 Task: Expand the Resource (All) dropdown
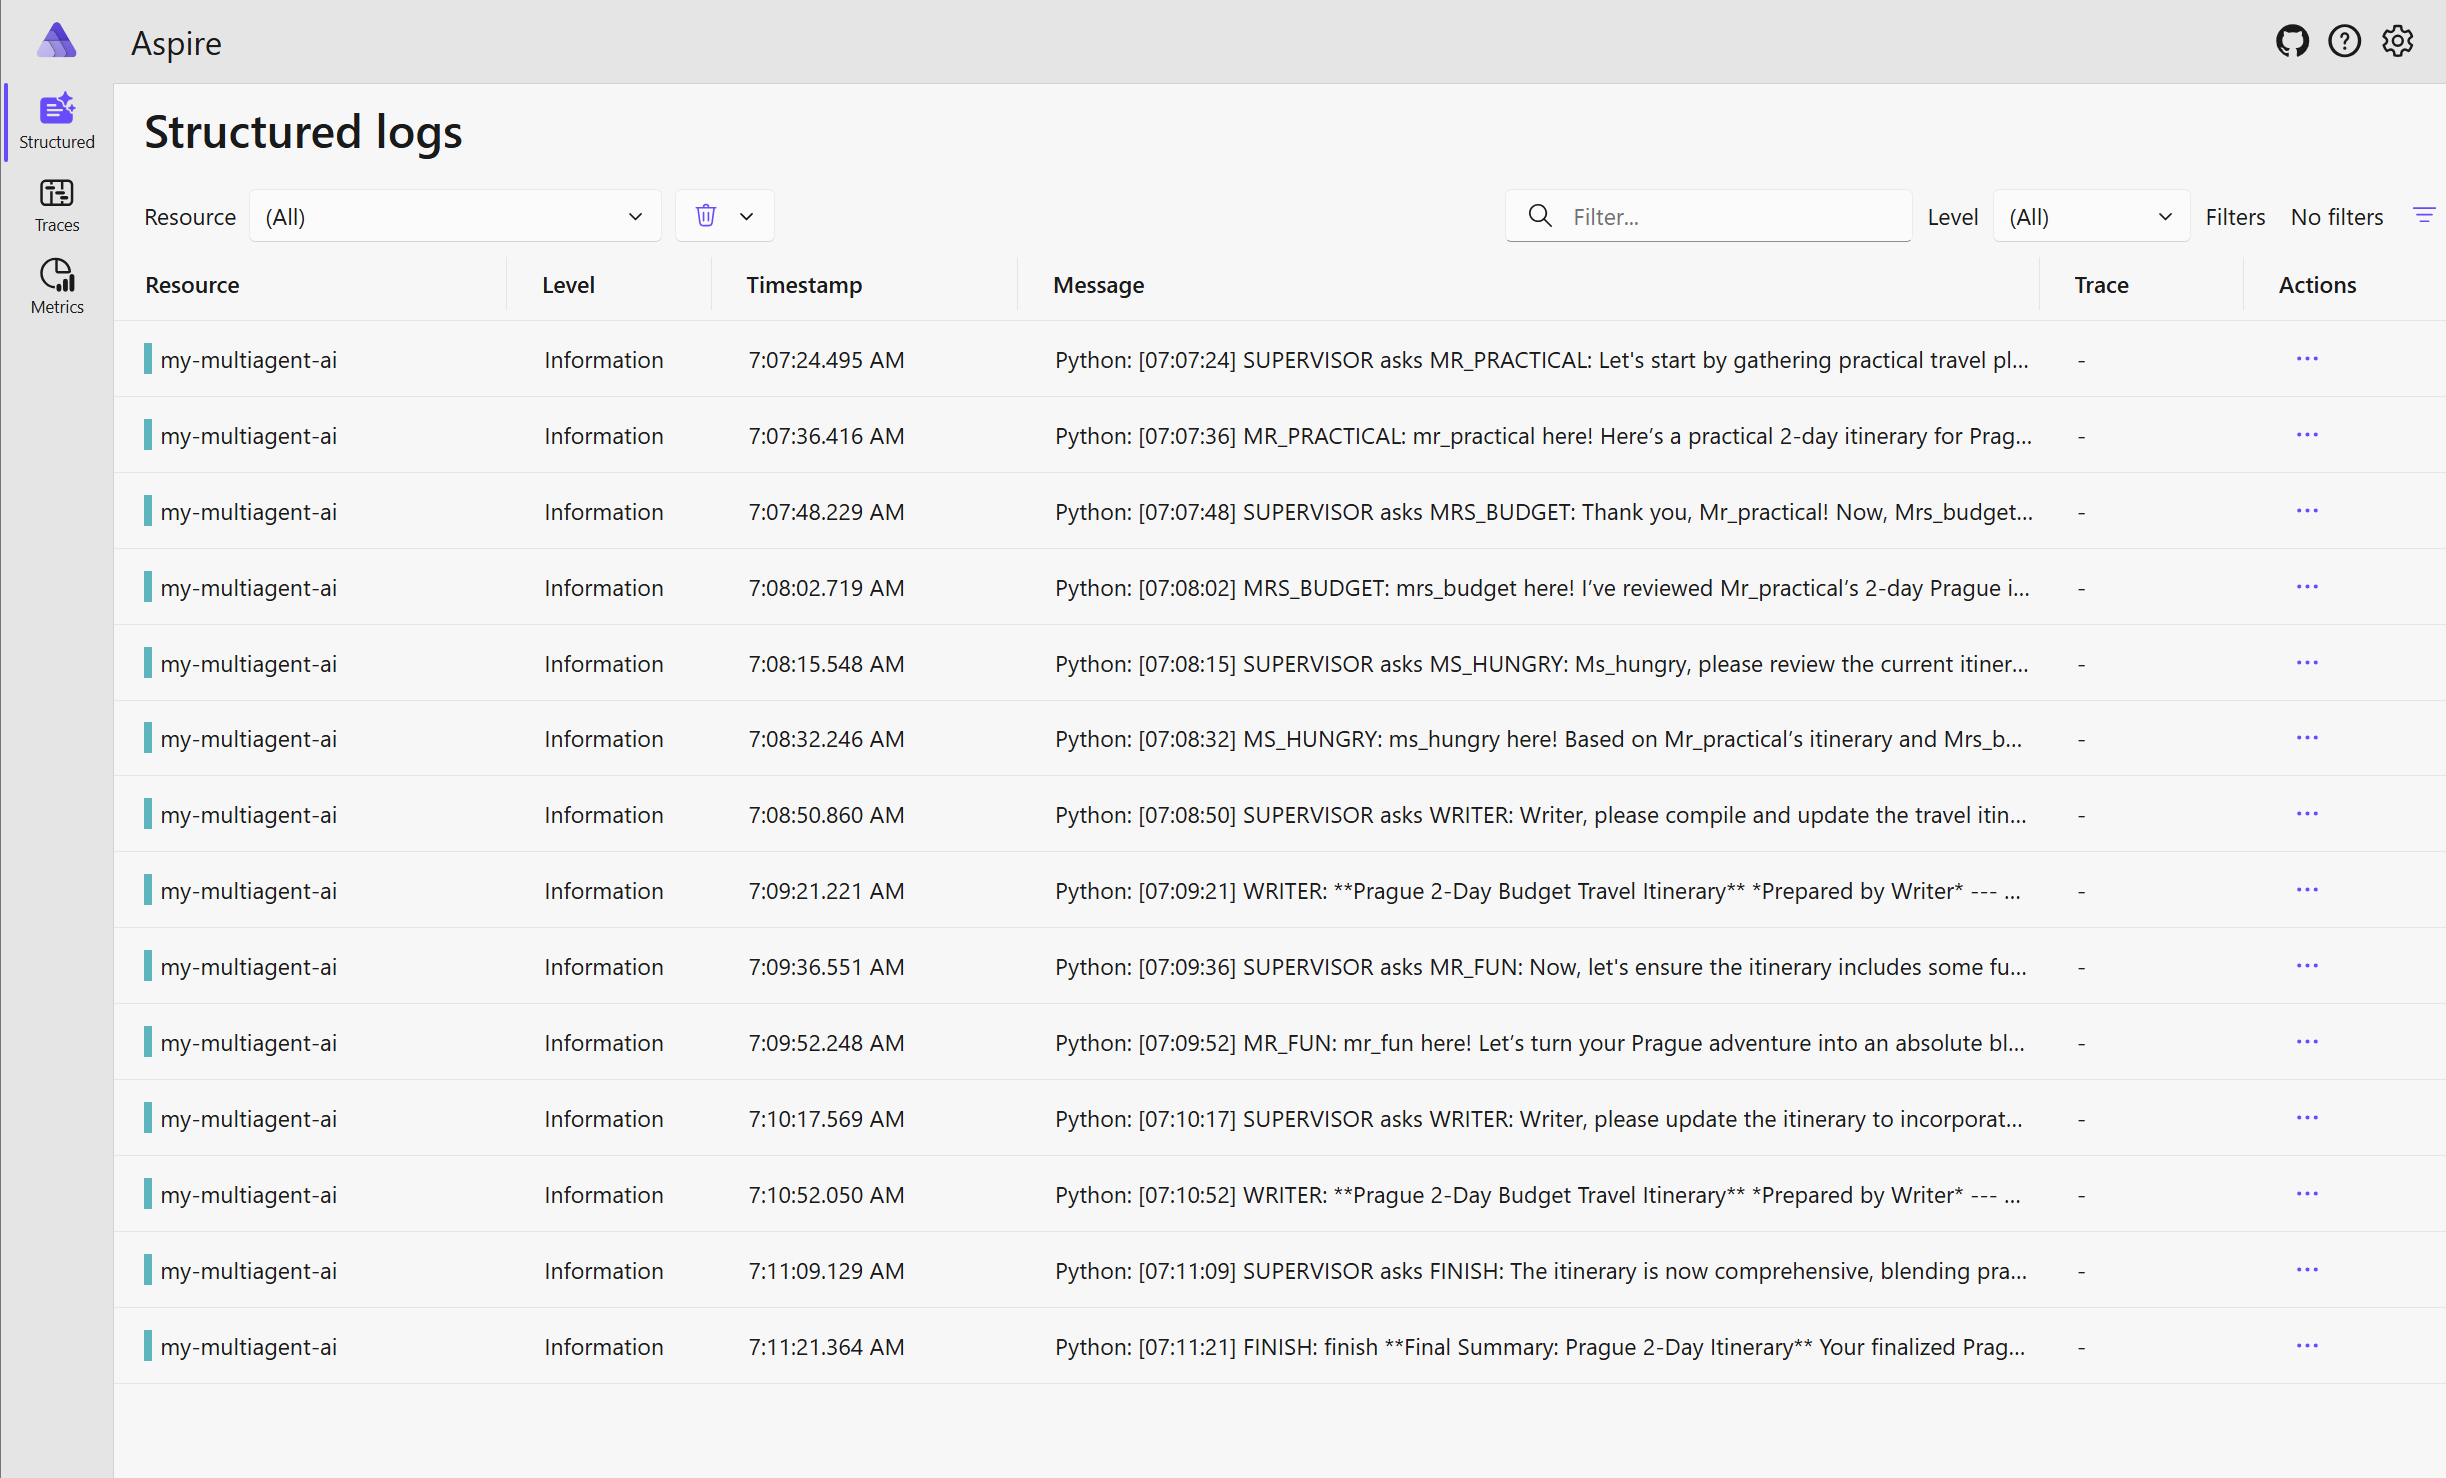(455, 216)
